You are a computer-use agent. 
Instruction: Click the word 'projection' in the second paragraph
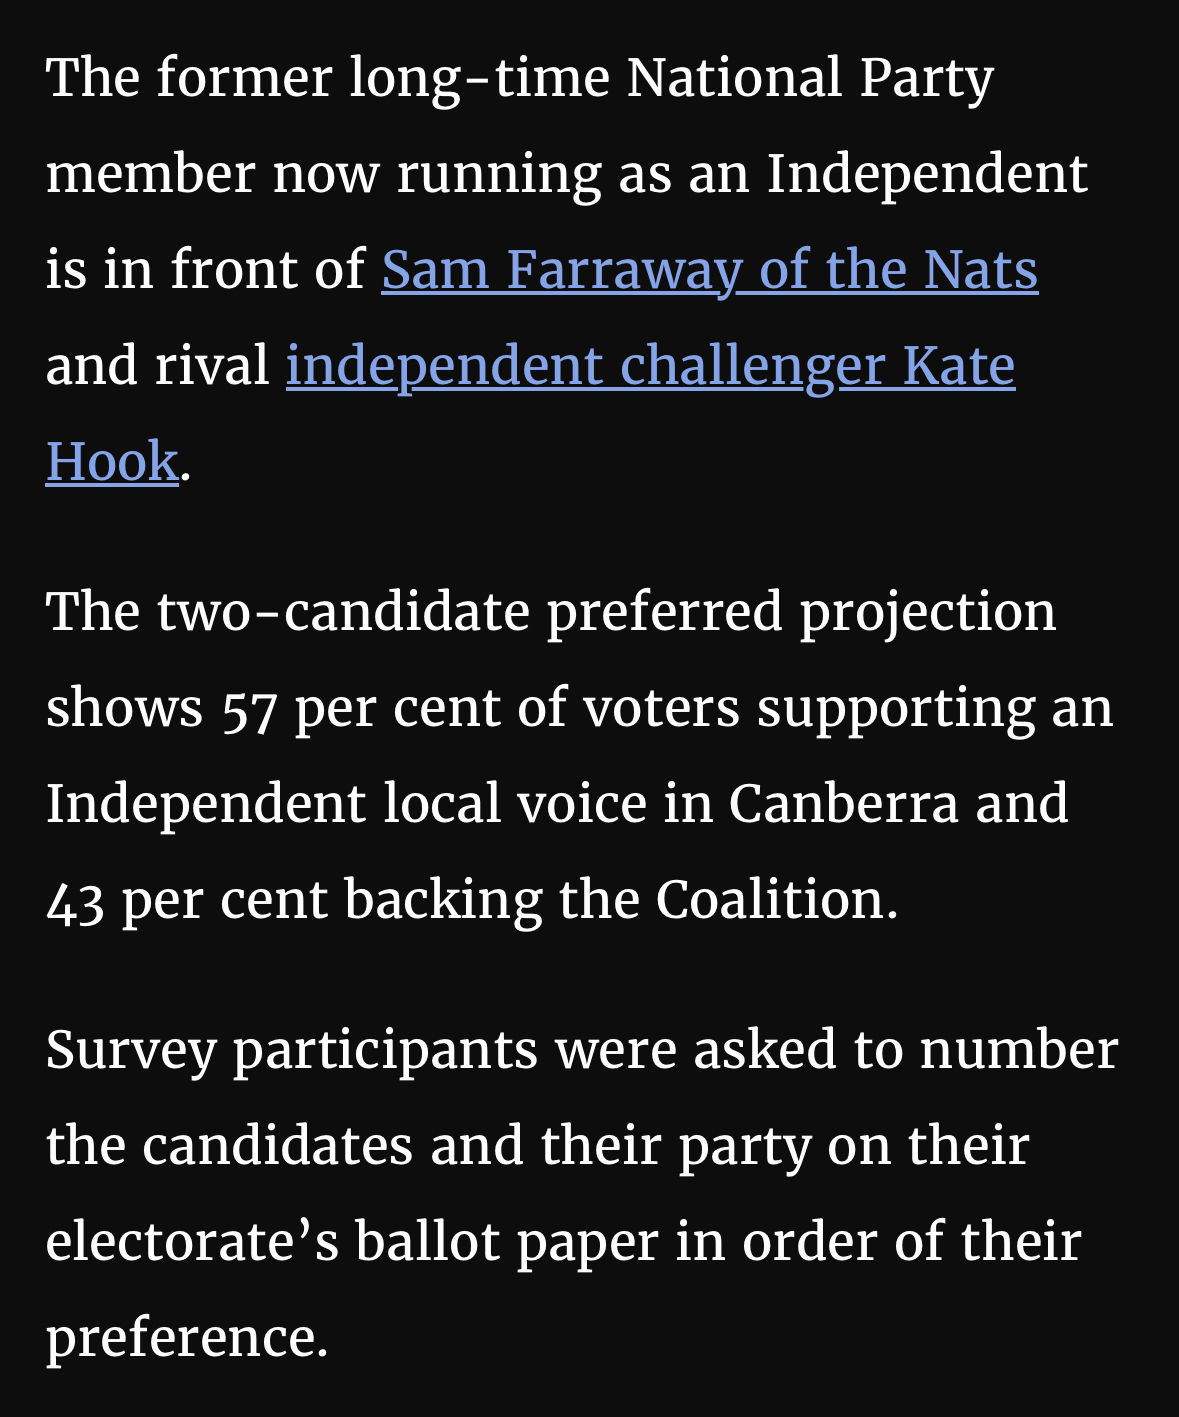(927, 612)
